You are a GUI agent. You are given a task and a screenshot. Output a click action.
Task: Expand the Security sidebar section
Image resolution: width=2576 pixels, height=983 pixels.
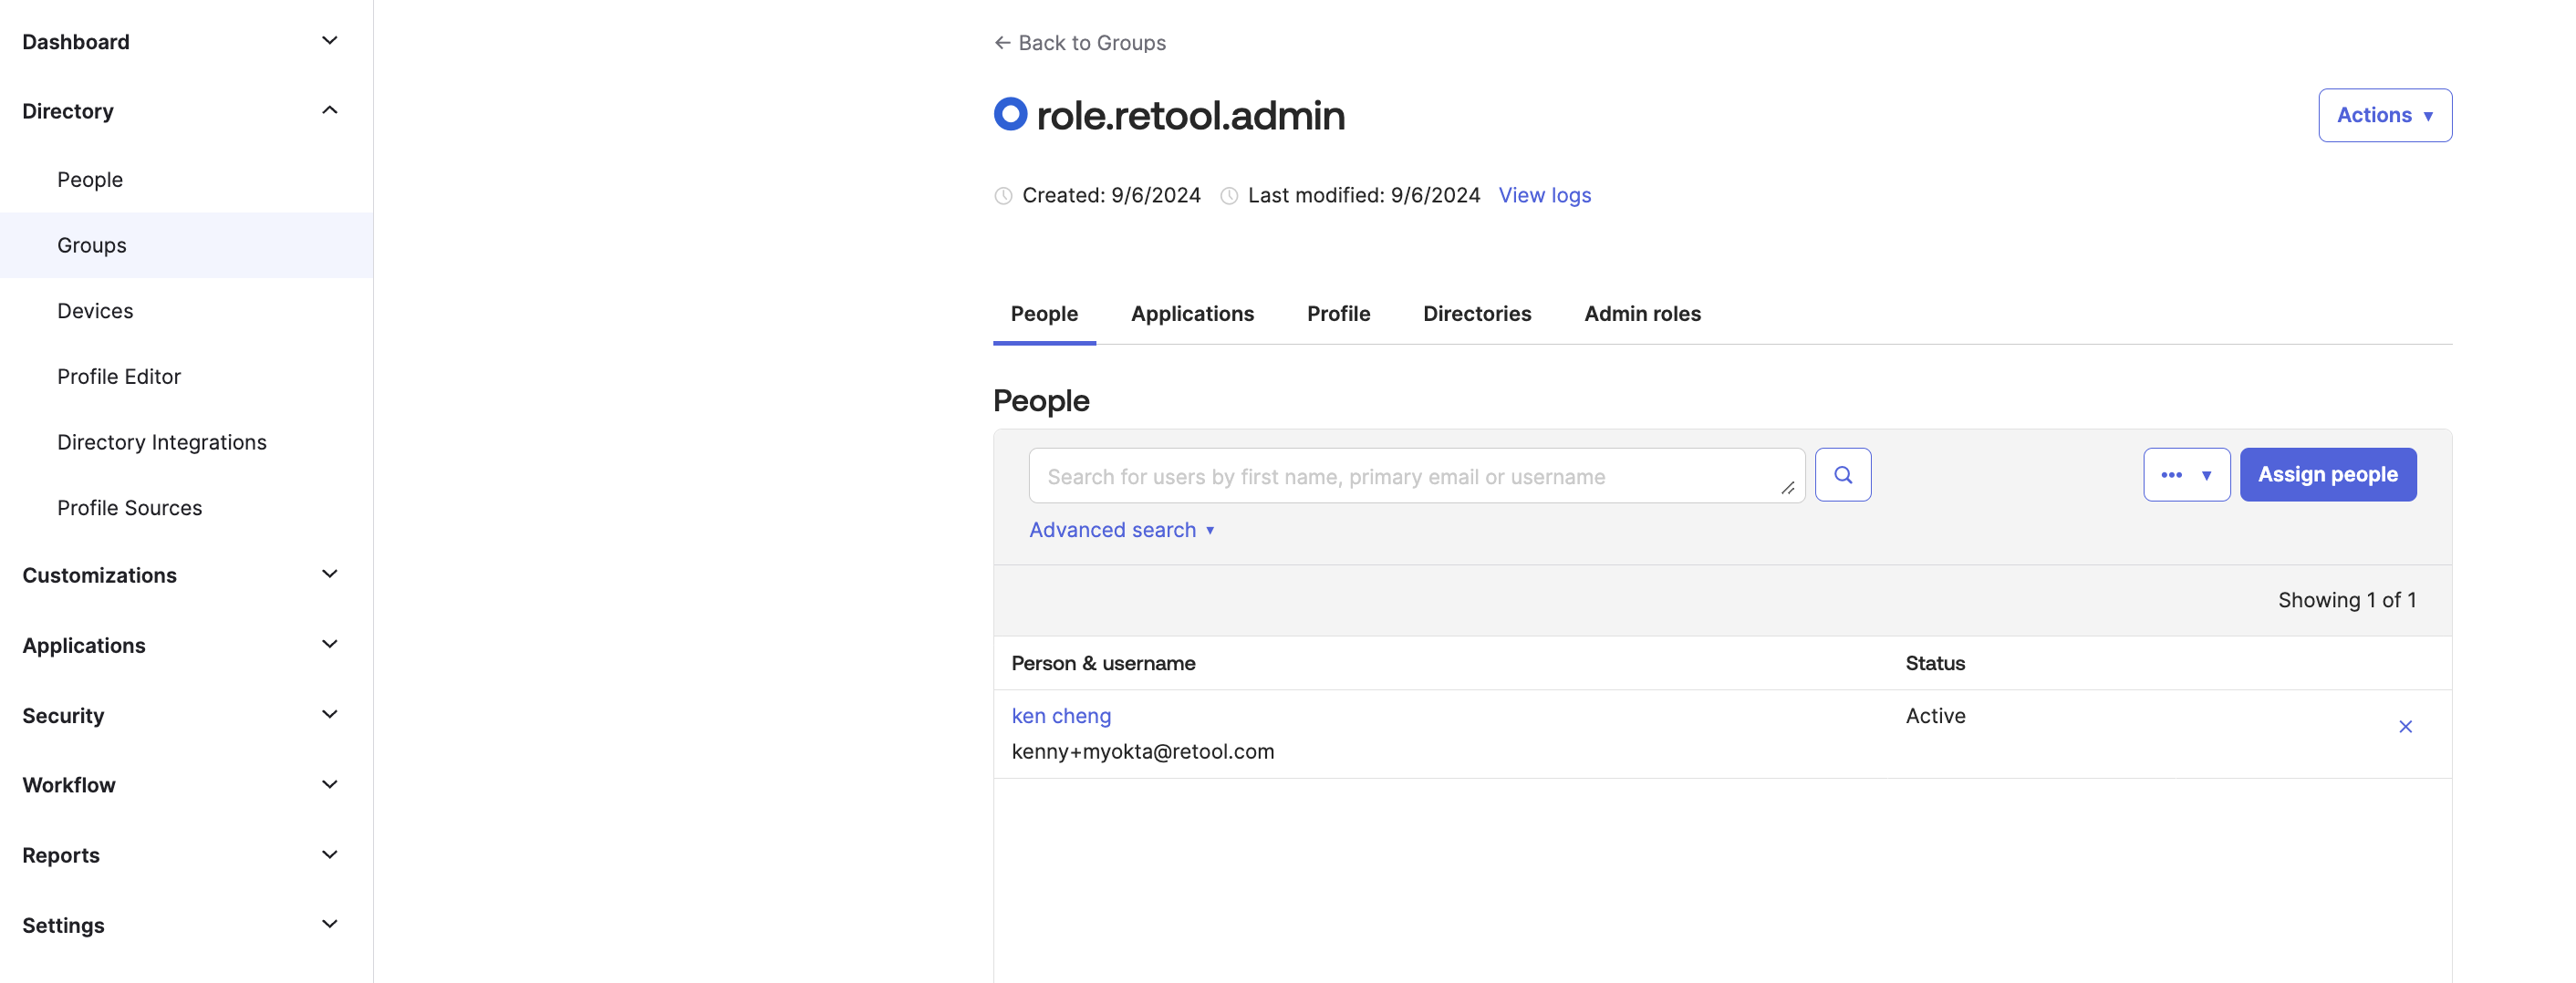click(329, 715)
